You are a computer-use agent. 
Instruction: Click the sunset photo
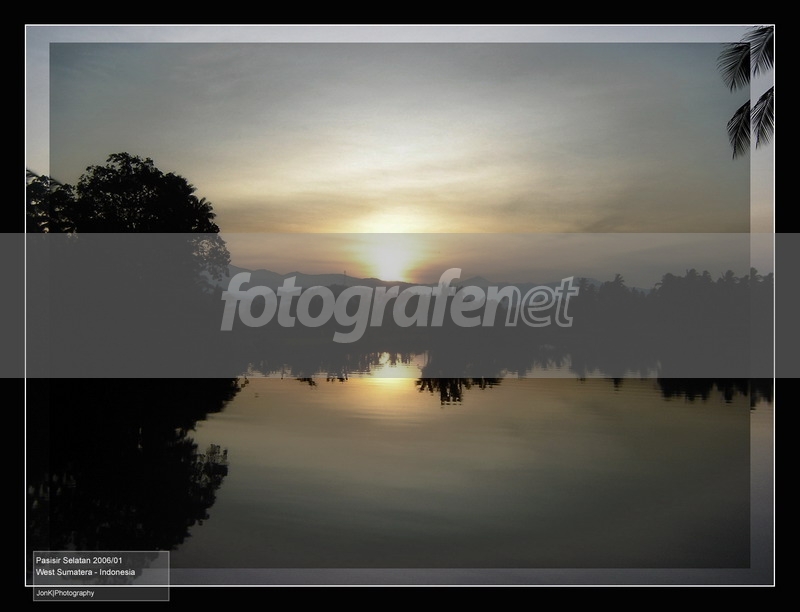(400, 305)
